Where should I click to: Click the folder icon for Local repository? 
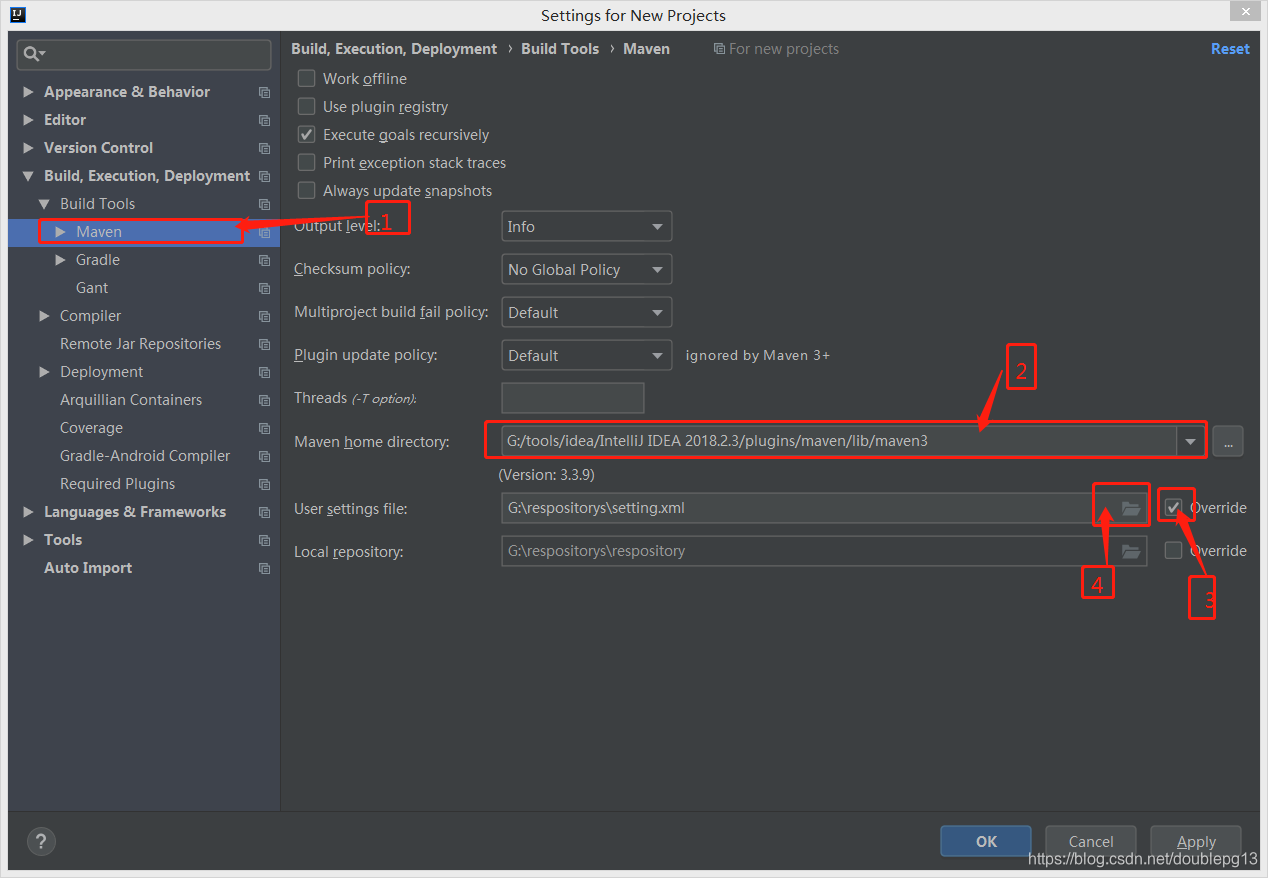point(1131,551)
